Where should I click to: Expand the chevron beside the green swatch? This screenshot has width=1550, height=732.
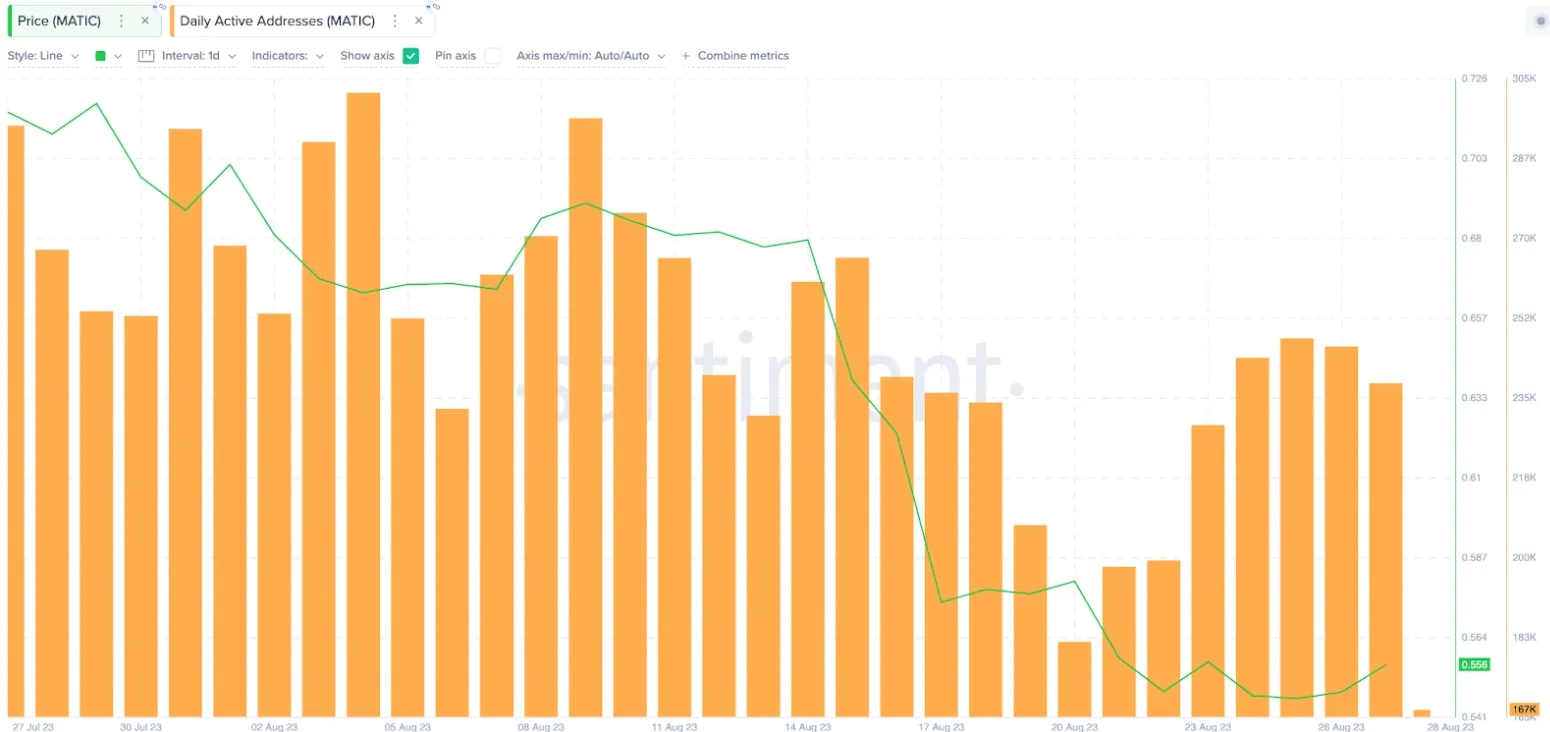[x=118, y=56]
